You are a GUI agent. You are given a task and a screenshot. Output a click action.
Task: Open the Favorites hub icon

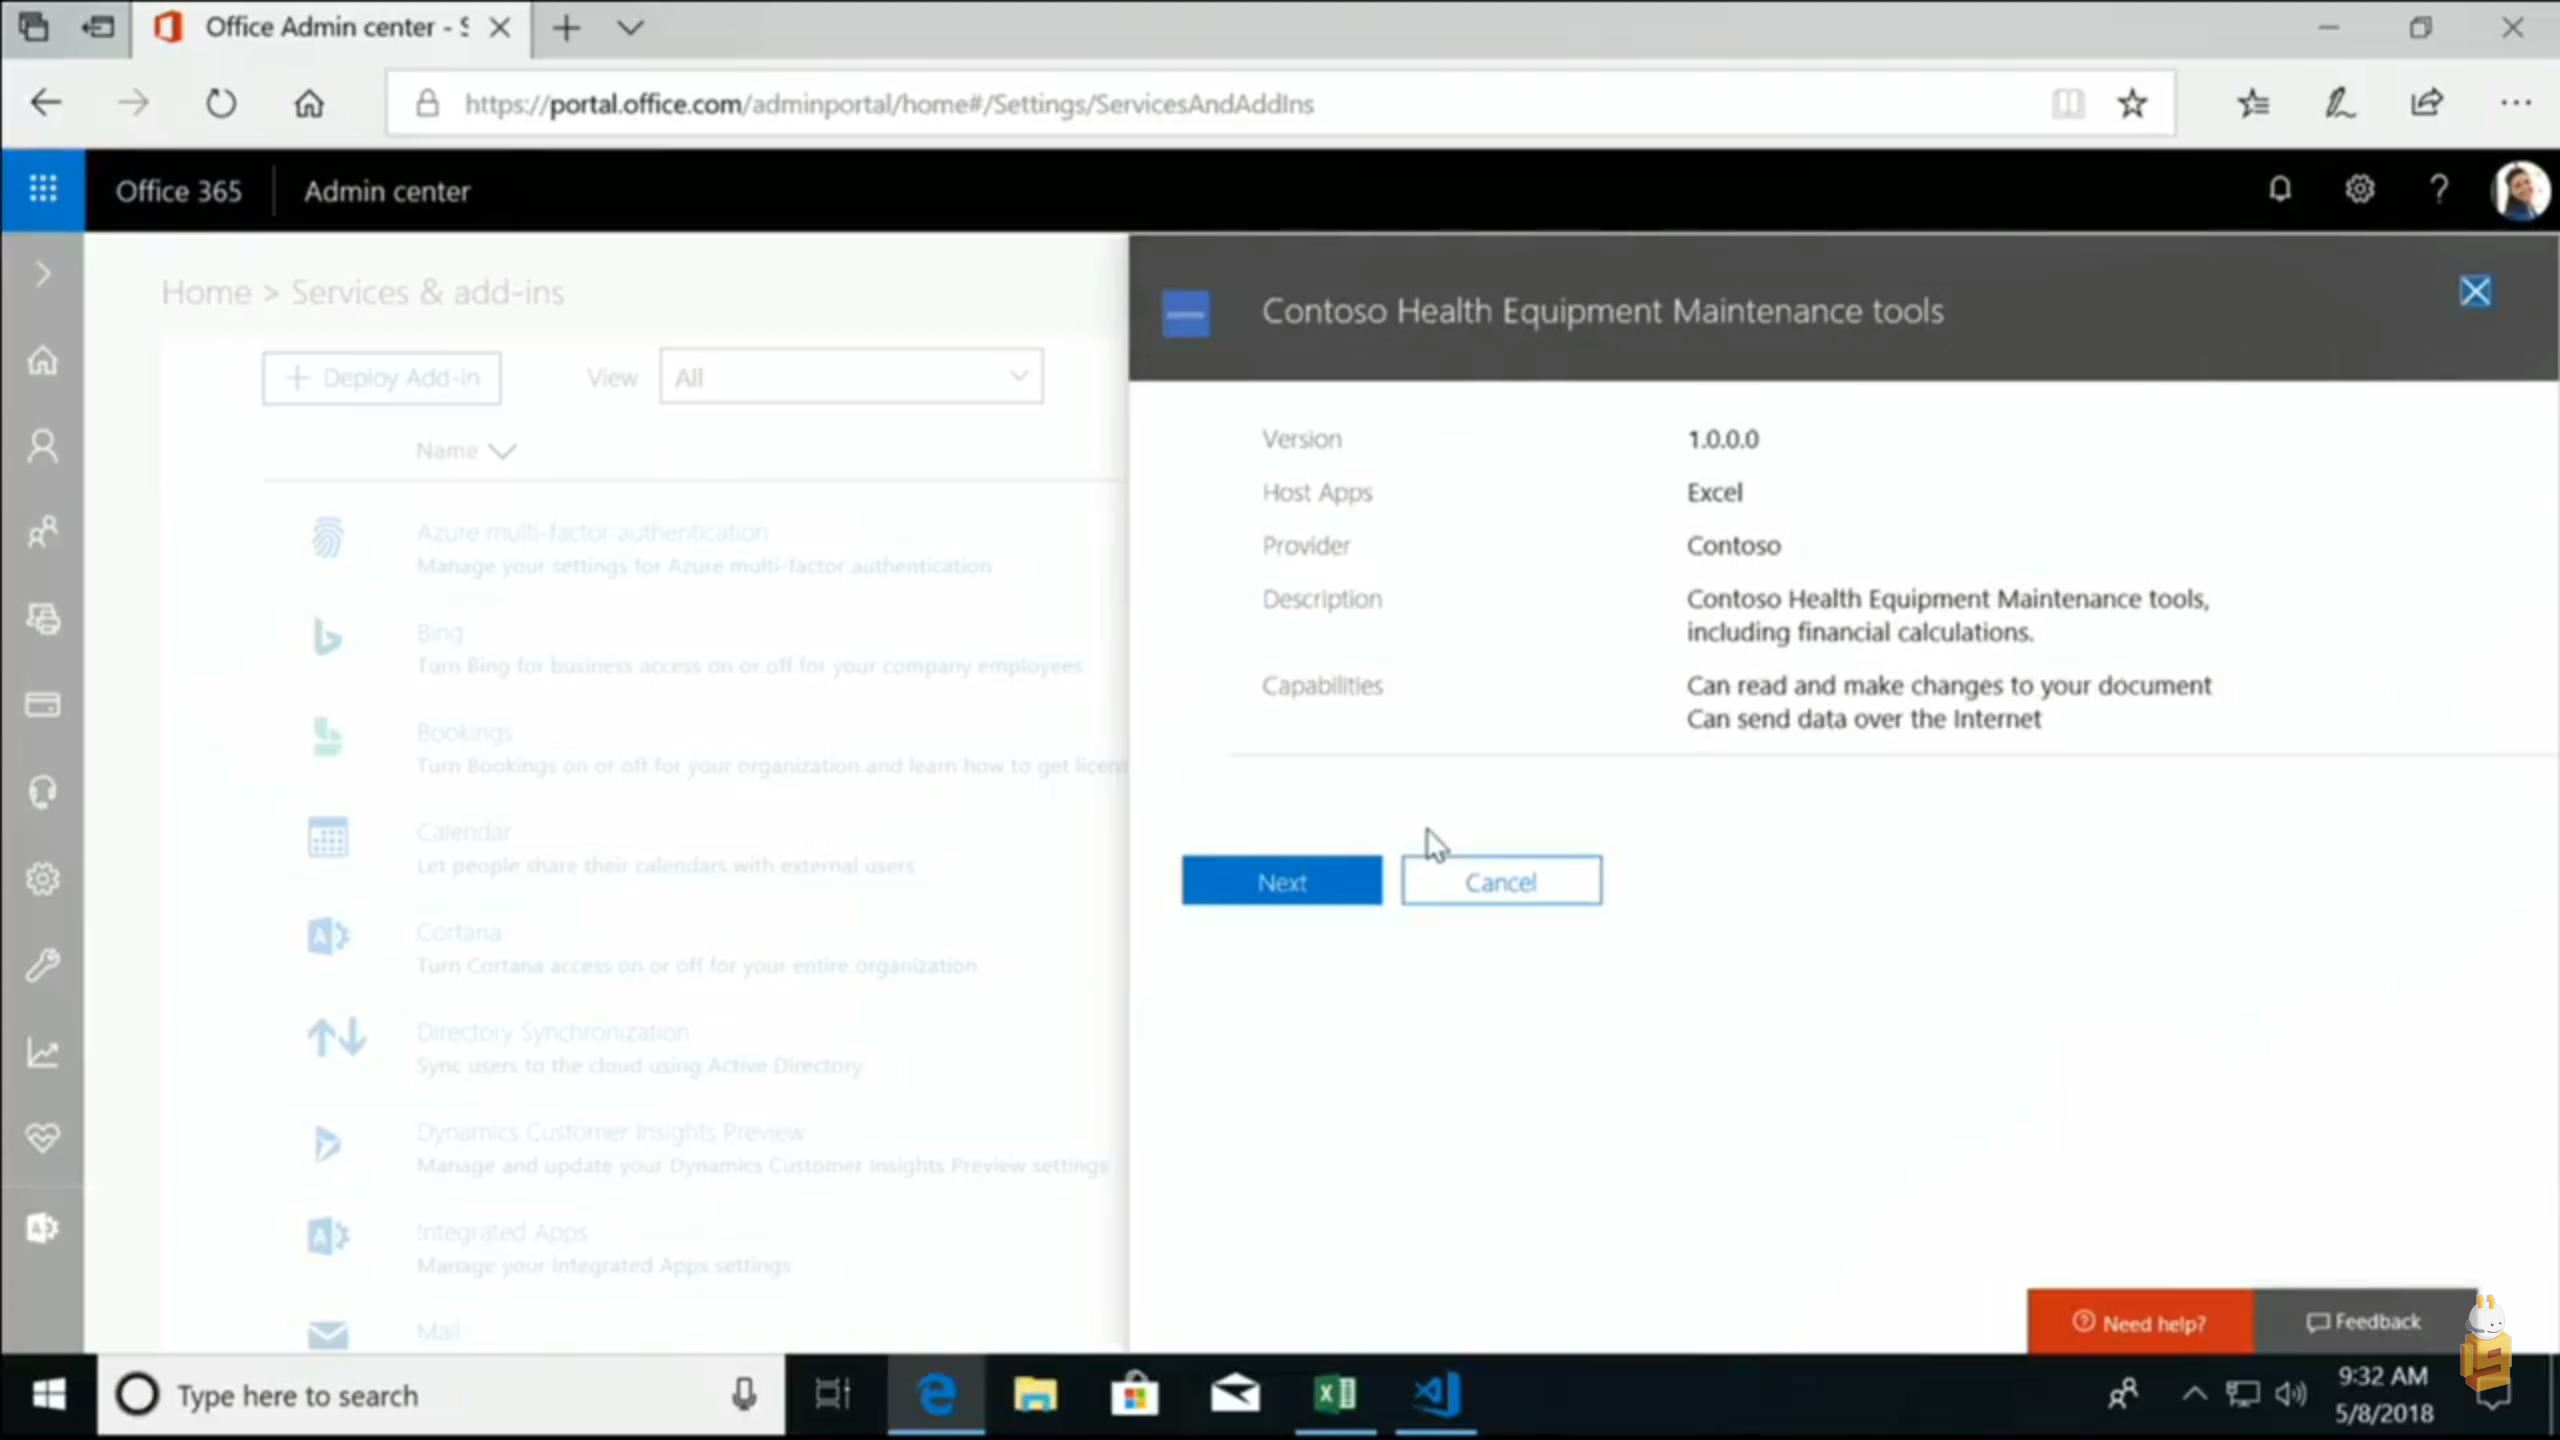tap(2253, 103)
